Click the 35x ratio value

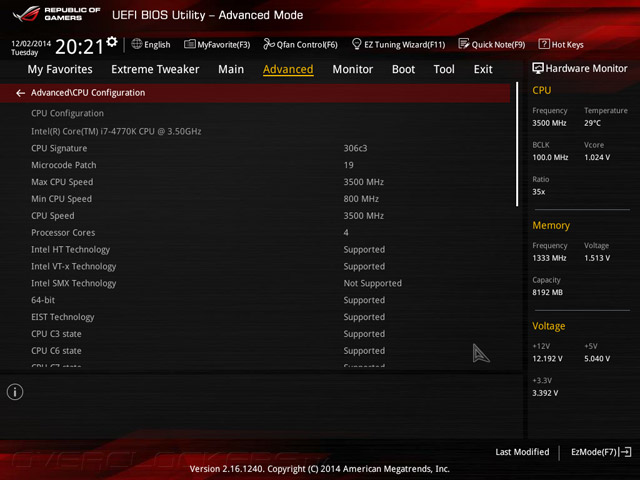click(538, 192)
